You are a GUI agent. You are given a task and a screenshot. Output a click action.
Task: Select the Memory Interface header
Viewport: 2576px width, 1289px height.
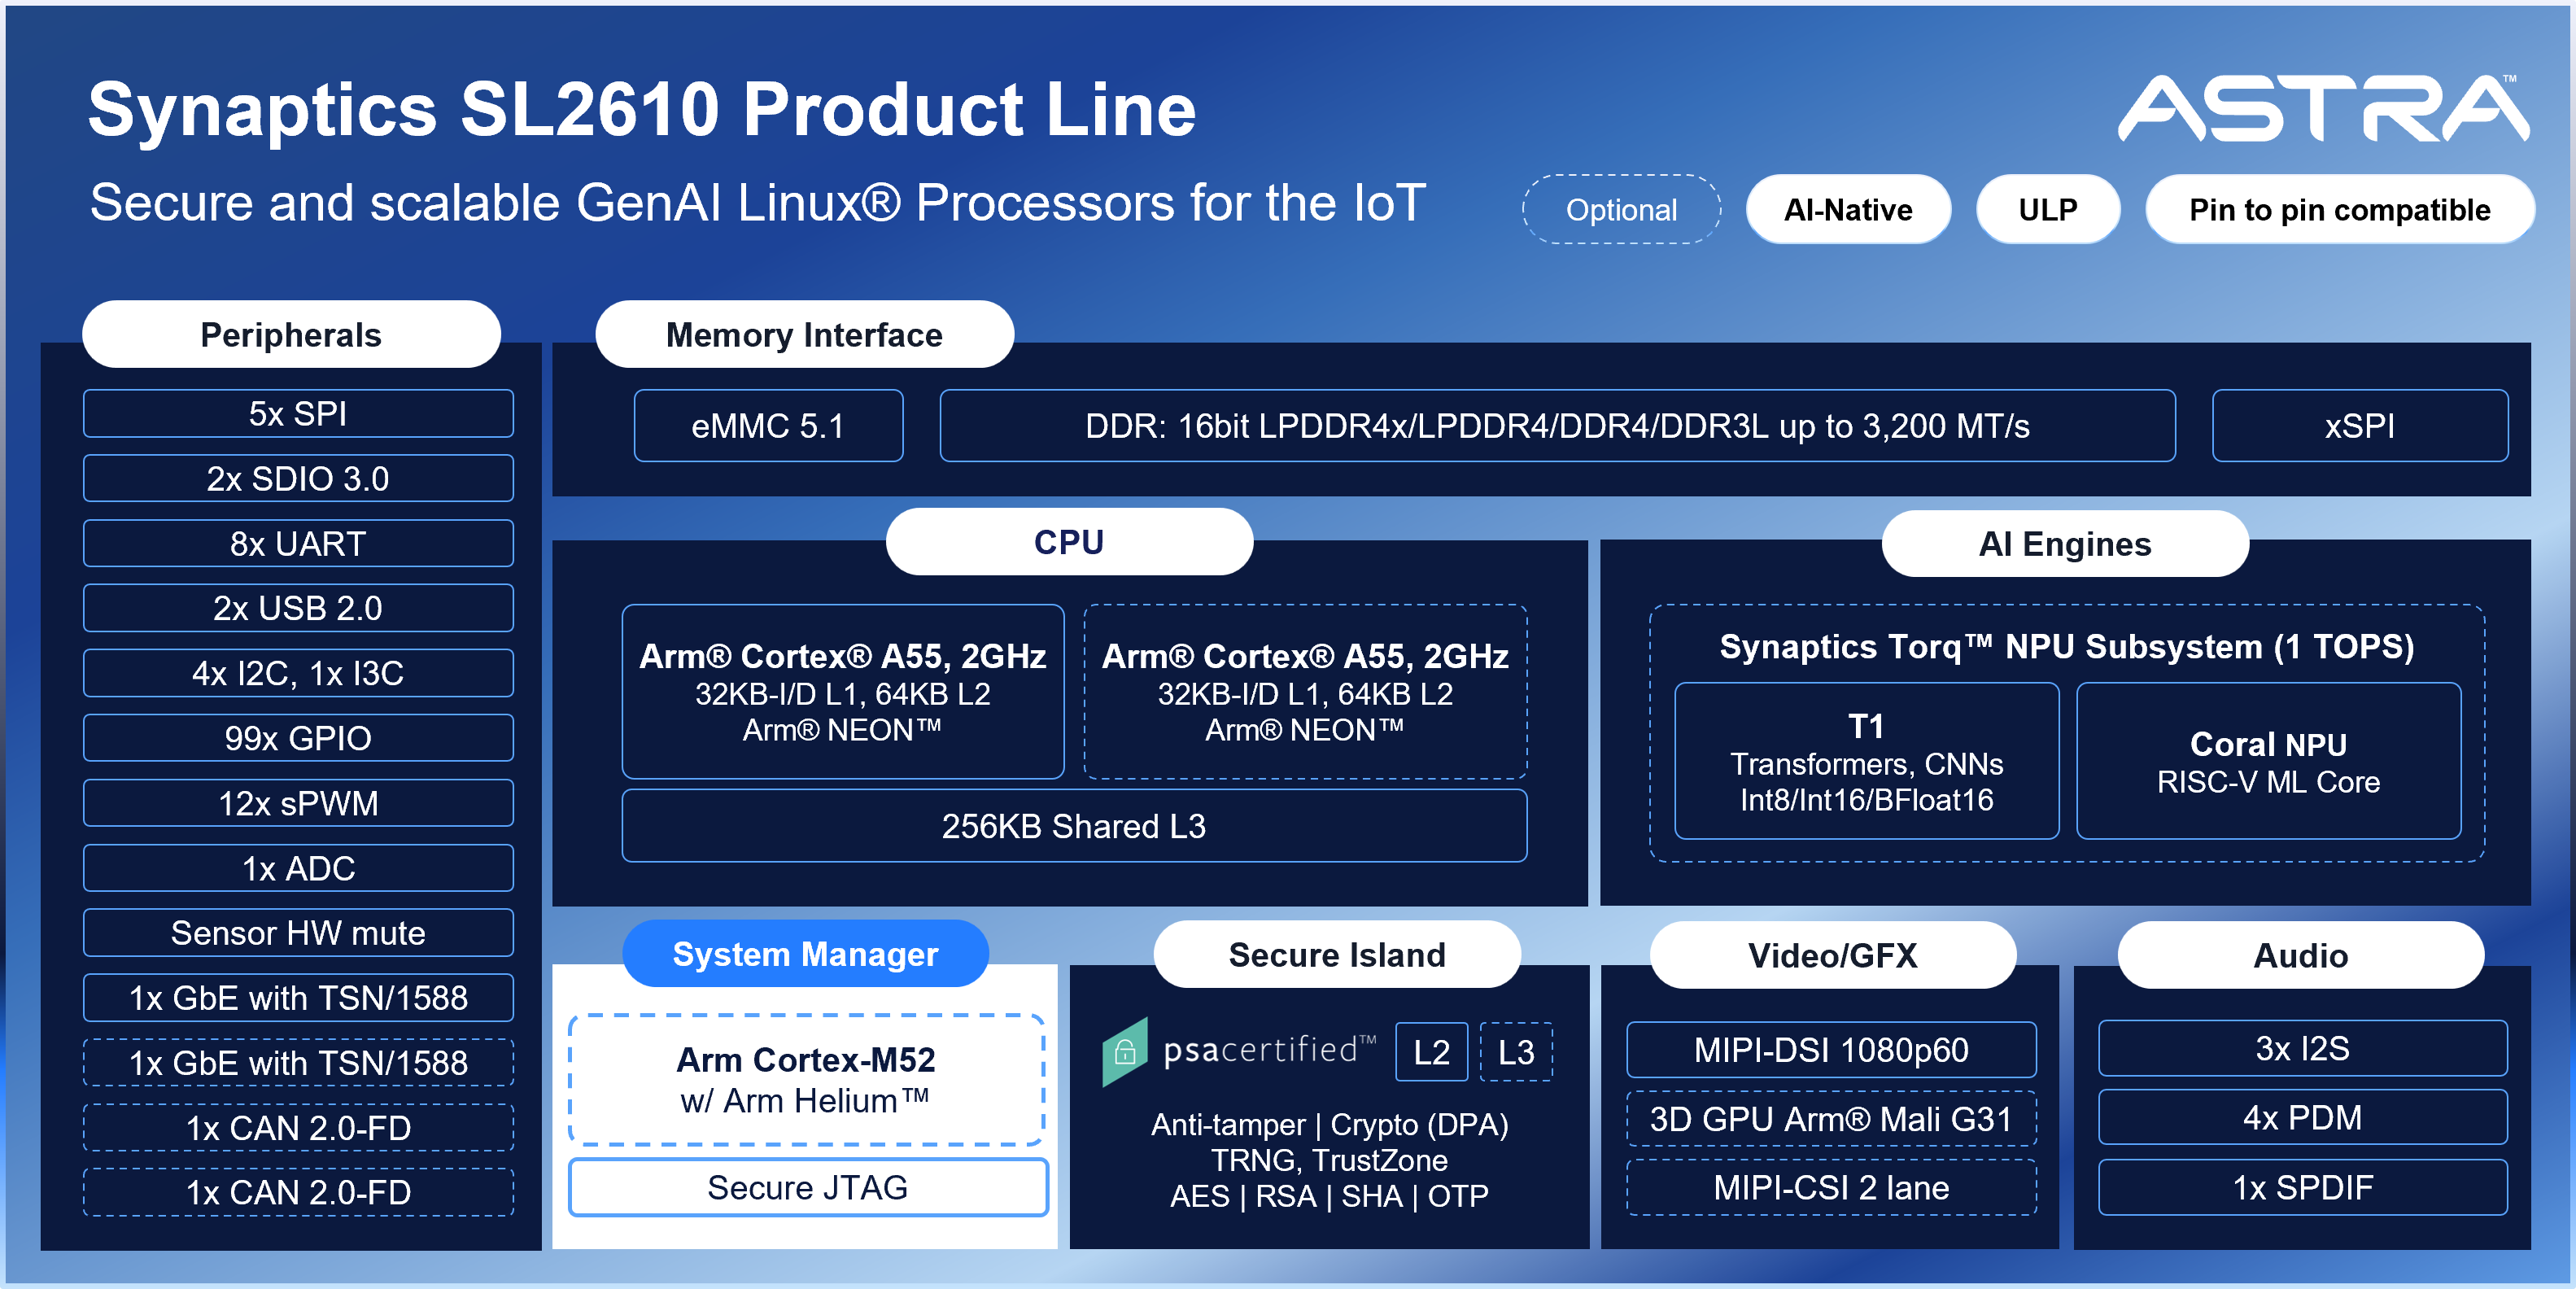[x=804, y=335]
